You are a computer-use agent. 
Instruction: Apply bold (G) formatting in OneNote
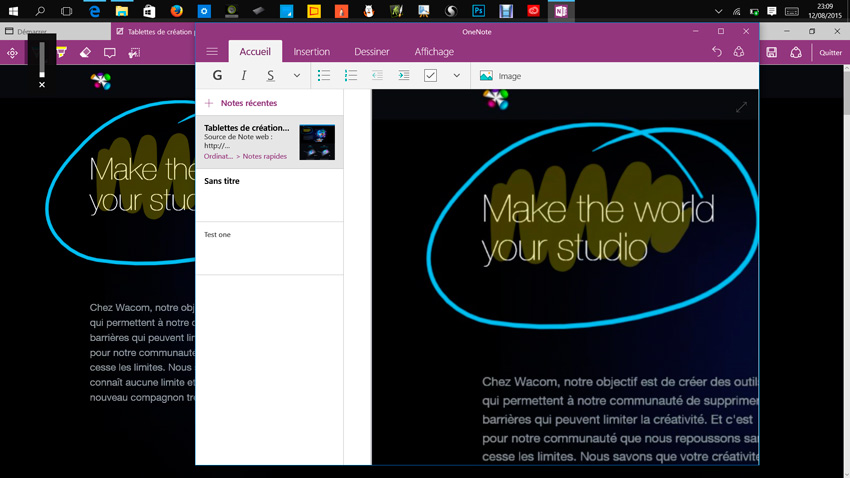point(217,75)
